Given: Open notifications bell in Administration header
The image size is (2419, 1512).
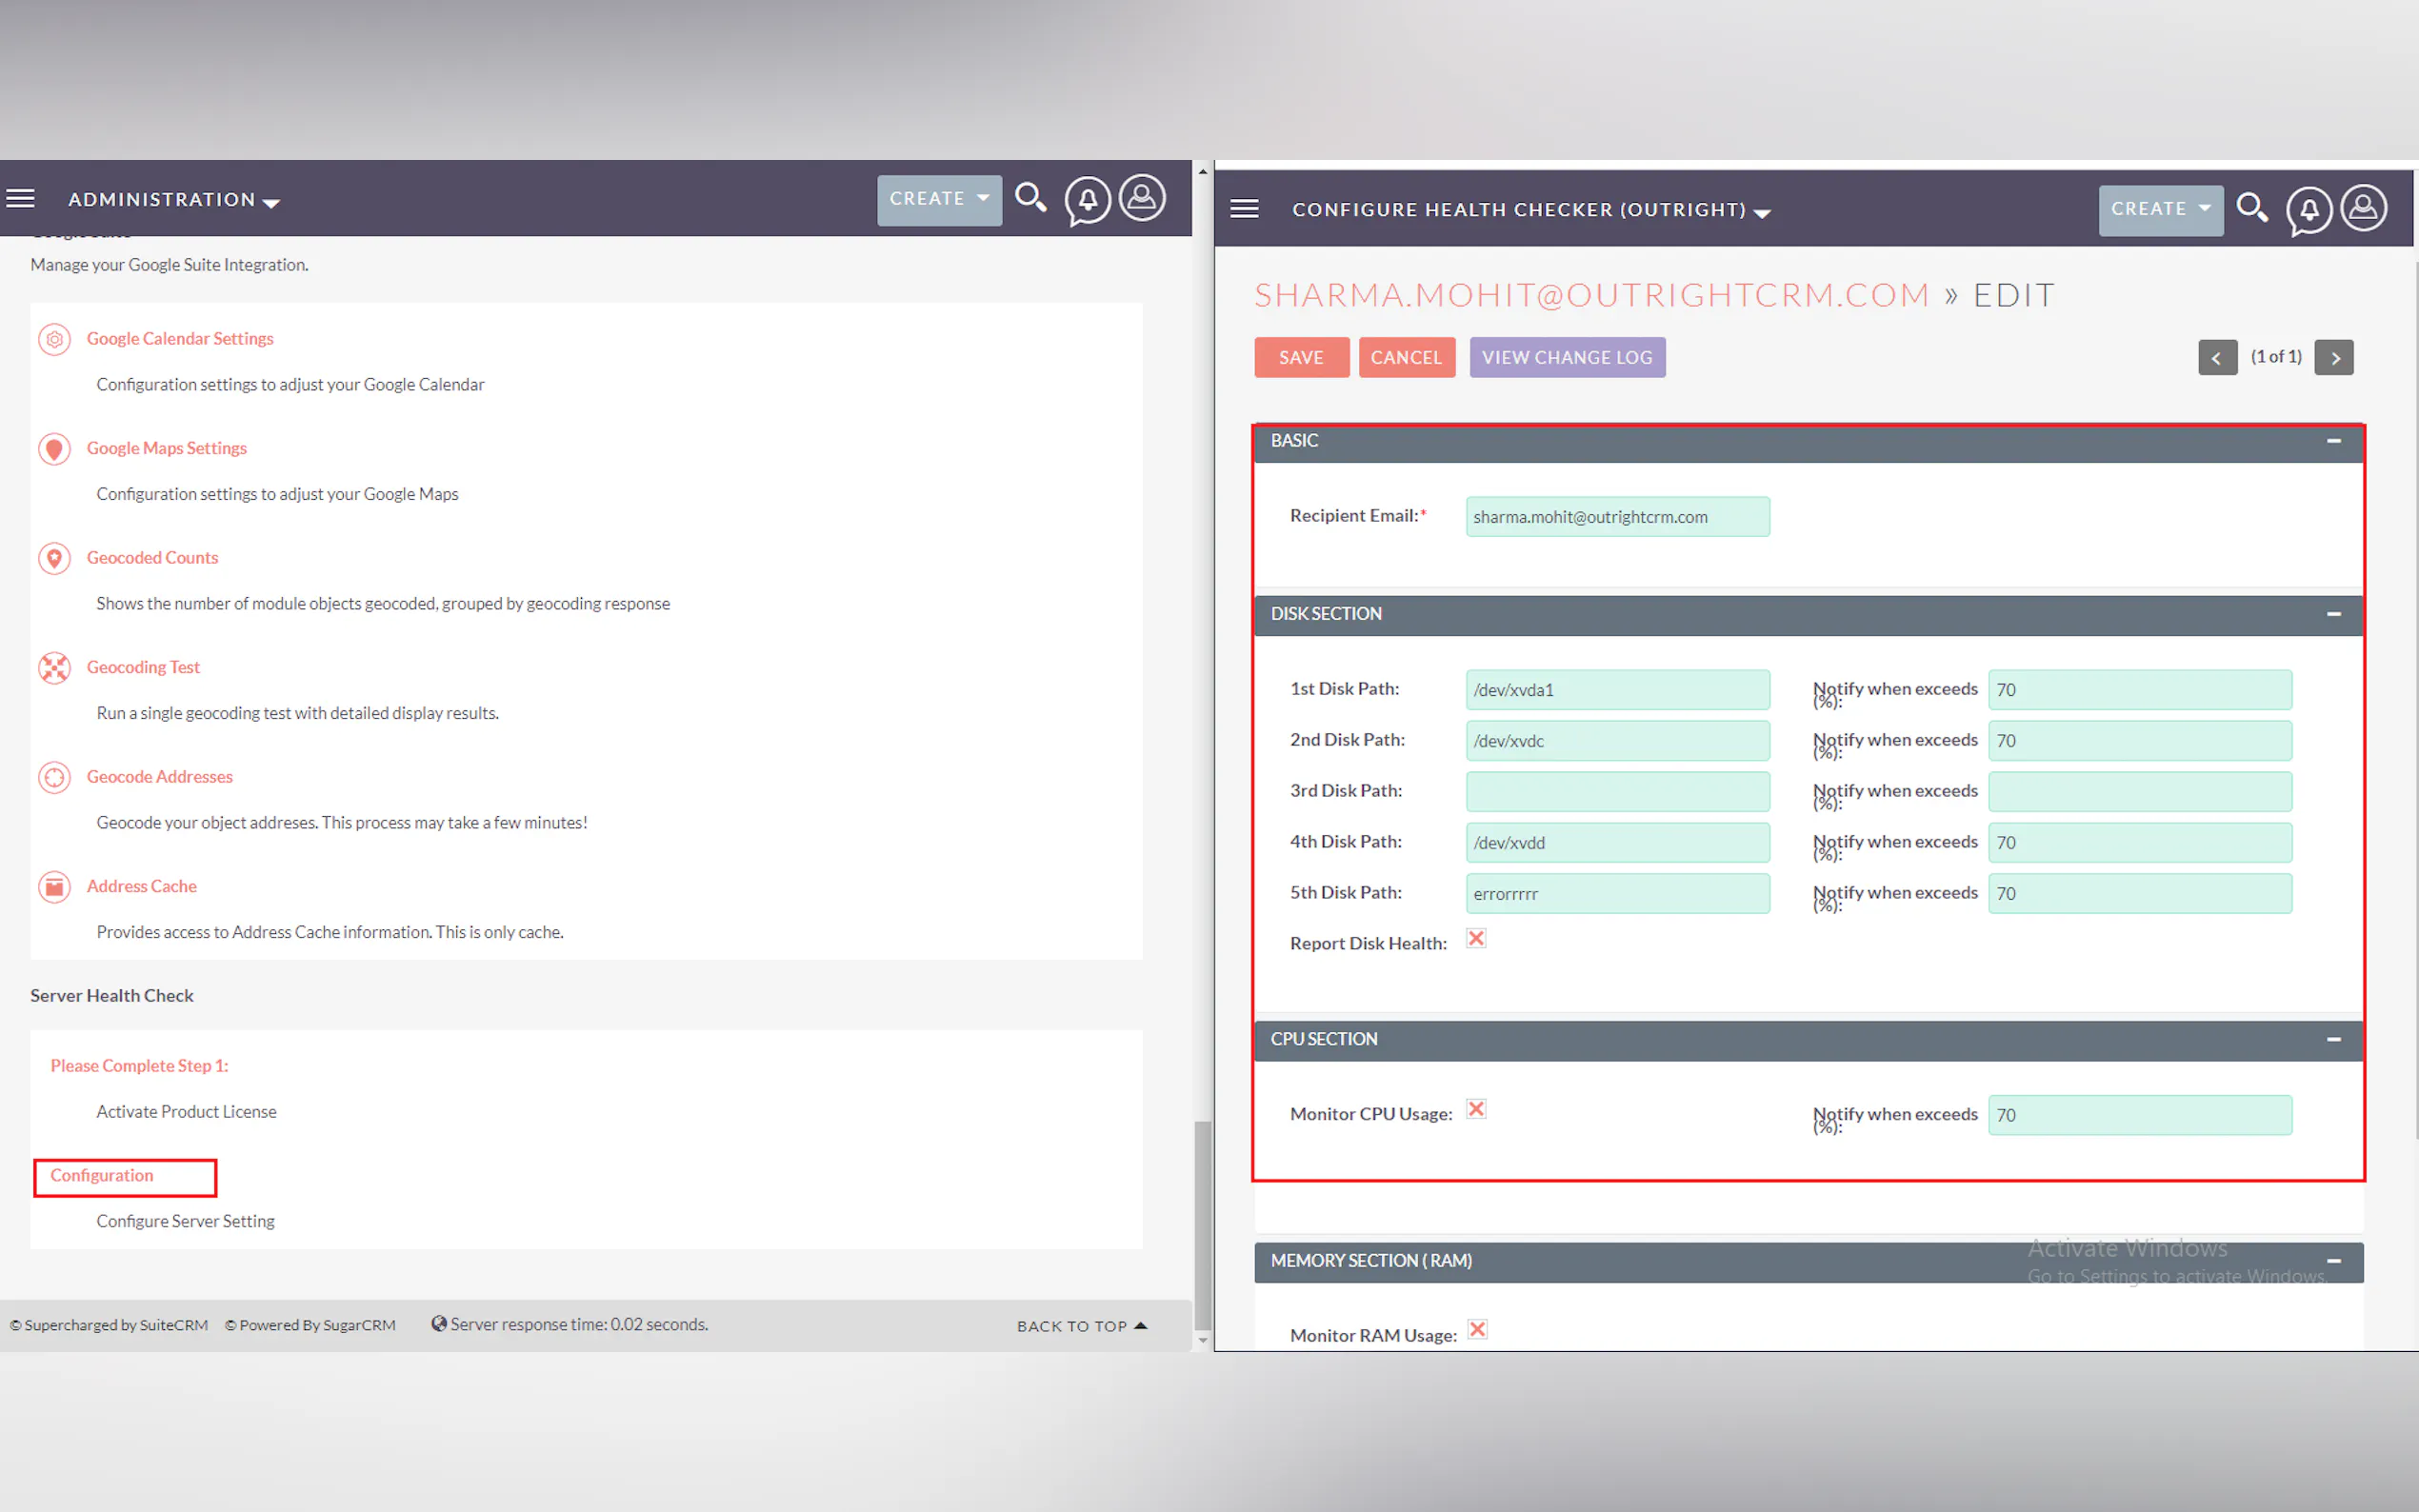Looking at the screenshot, I should (x=1087, y=199).
